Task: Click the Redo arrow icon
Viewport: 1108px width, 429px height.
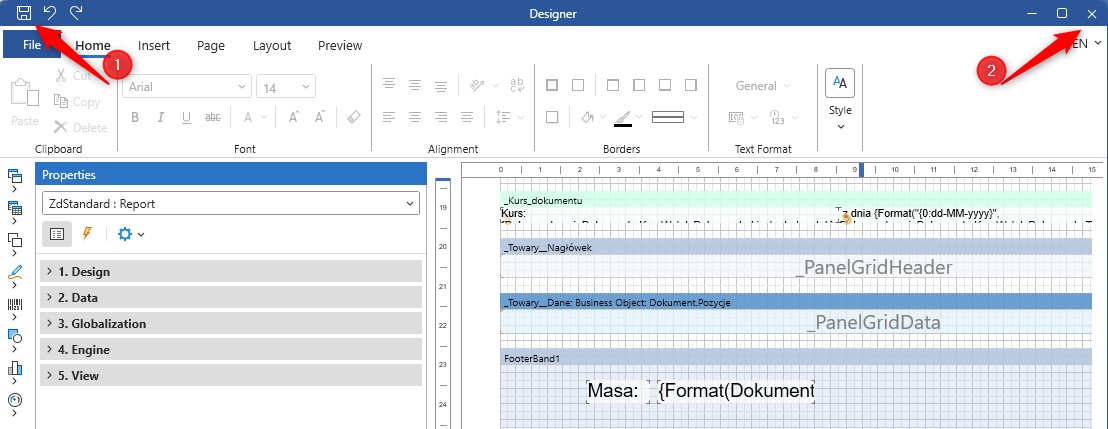Action: tap(76, 13)
